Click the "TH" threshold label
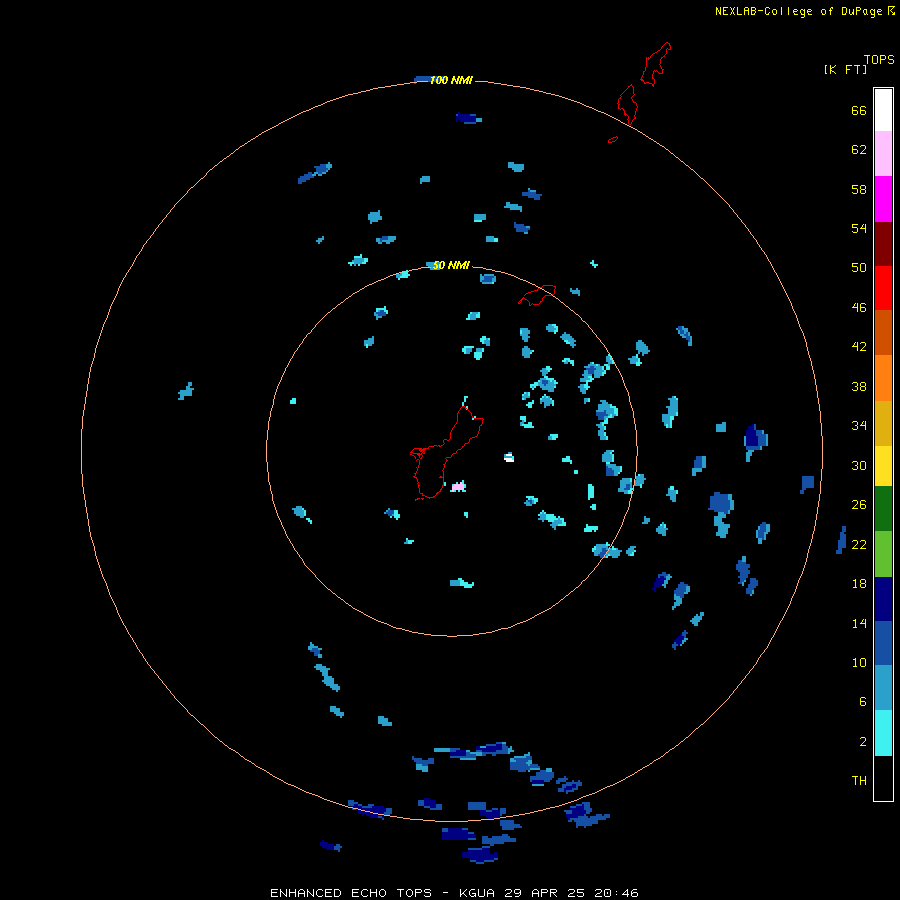 pos(859,781)
